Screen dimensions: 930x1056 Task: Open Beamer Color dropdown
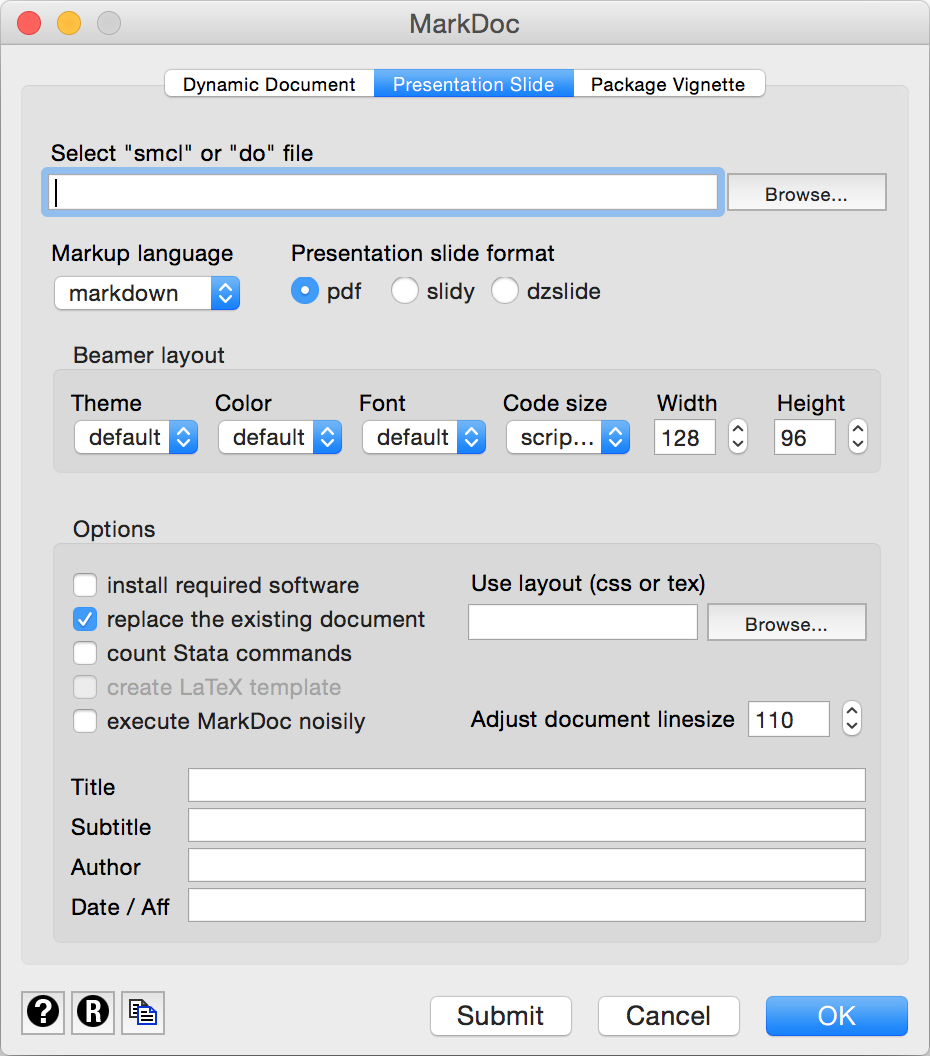point(280,437)
